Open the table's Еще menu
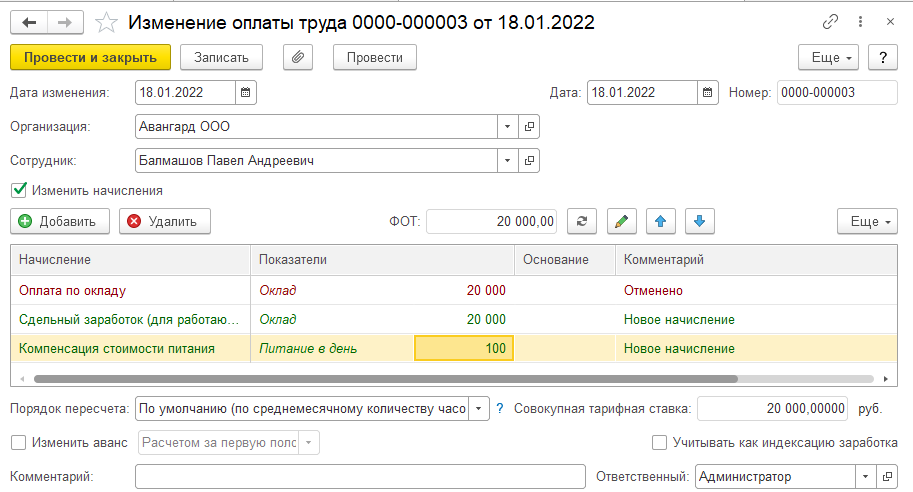 (x=867, y=221)
